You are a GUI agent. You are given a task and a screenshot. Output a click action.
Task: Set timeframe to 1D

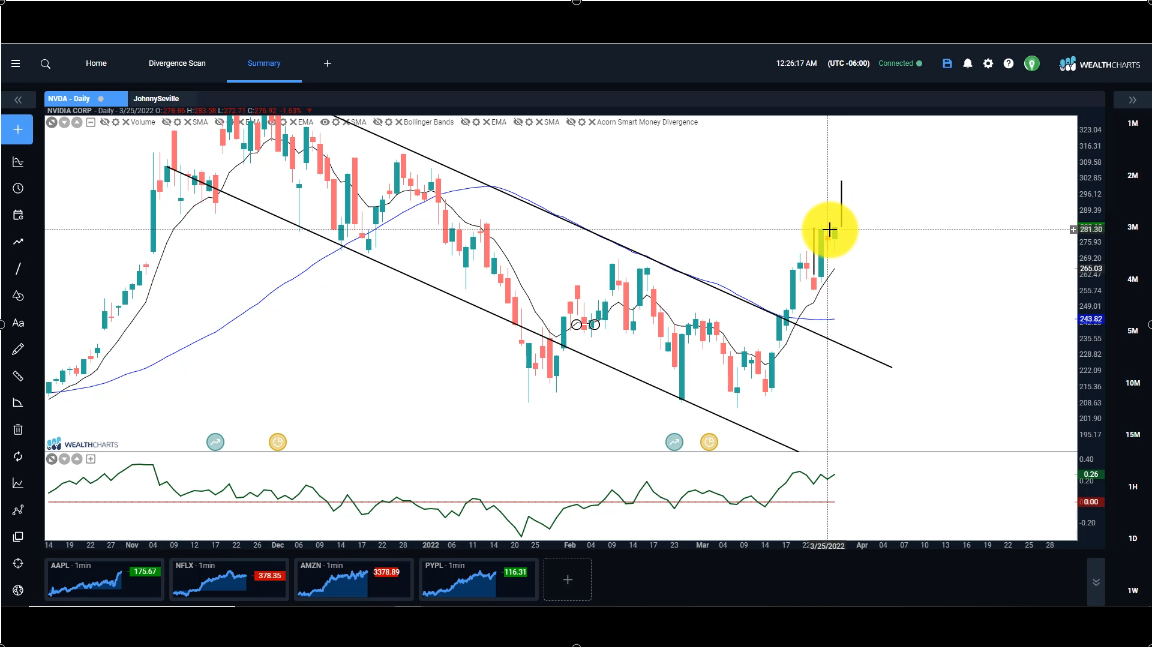1132,538
